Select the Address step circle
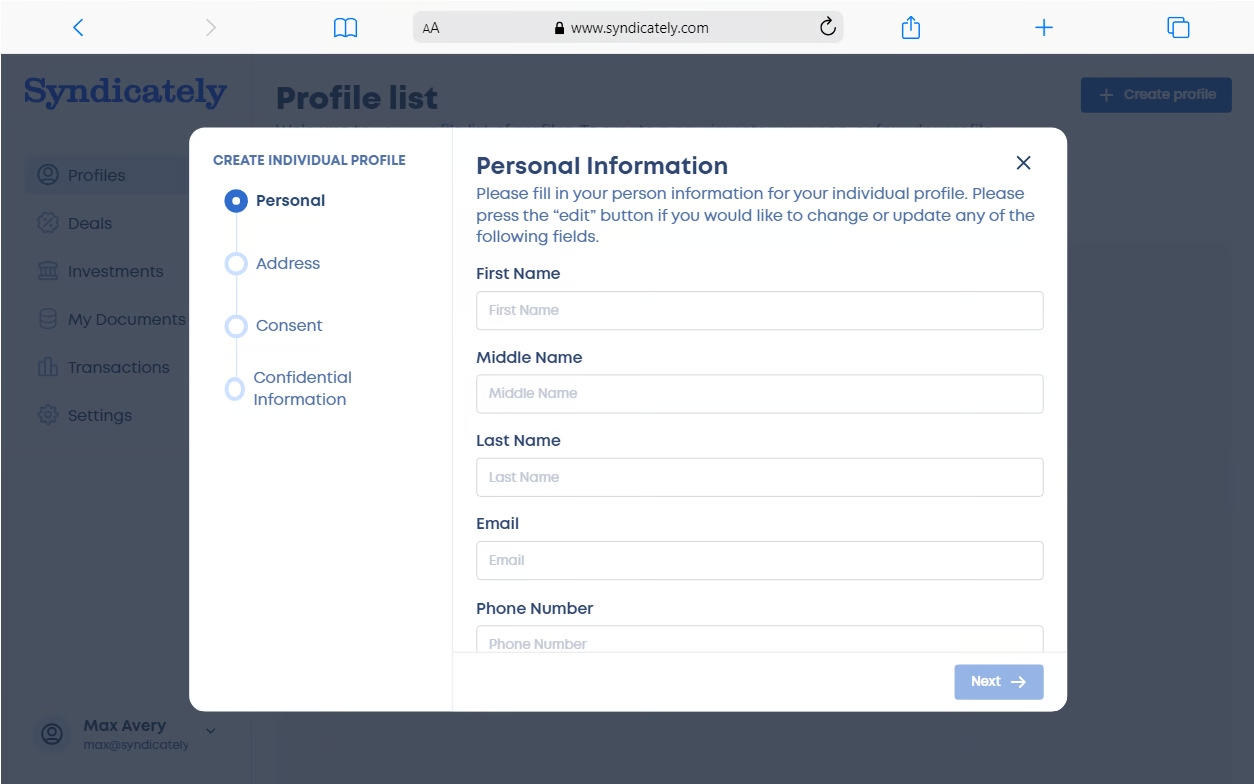 [236, 264]
